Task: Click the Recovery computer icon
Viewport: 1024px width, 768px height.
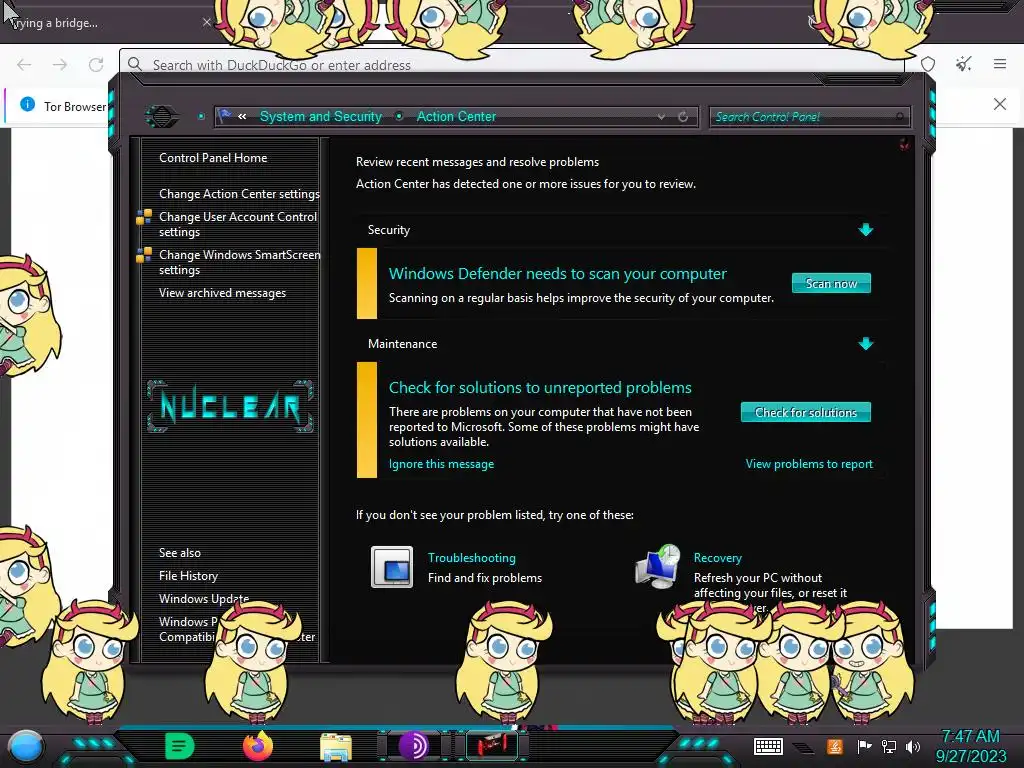Action: click(658, 567)
